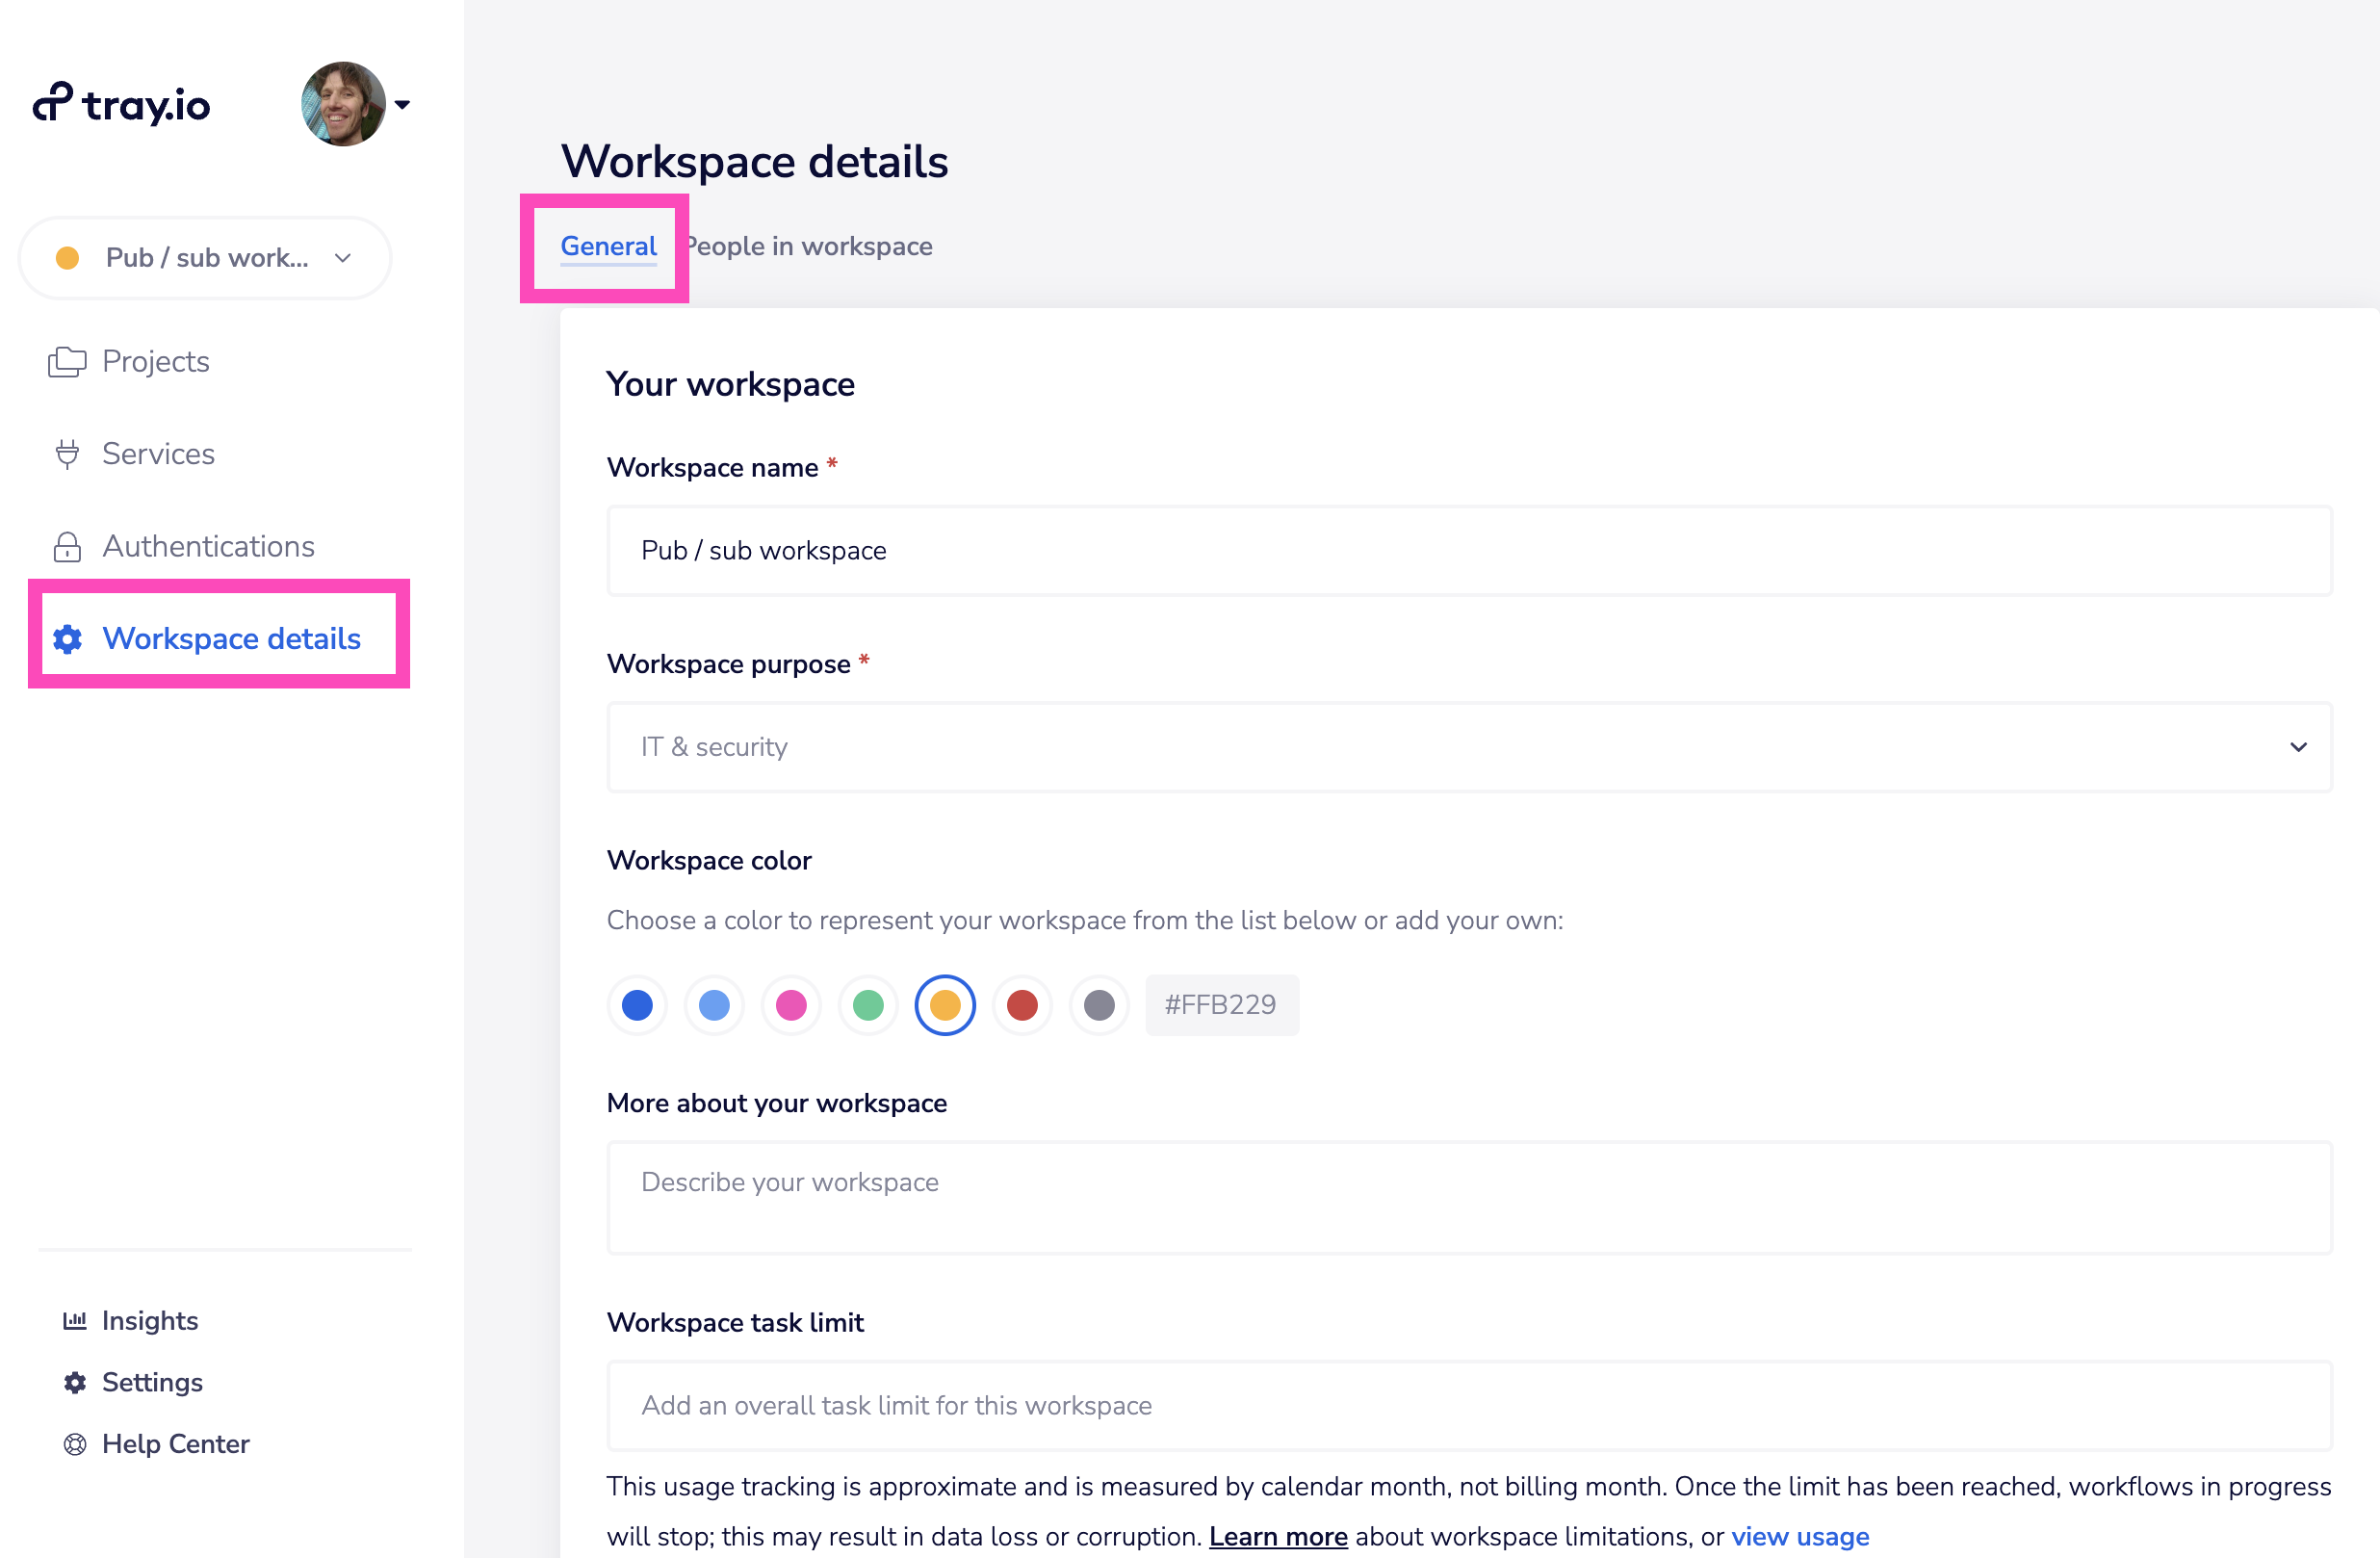Open the Learn more link
Screen dimensions: 2380x1558
(x=1277, y=1536)
